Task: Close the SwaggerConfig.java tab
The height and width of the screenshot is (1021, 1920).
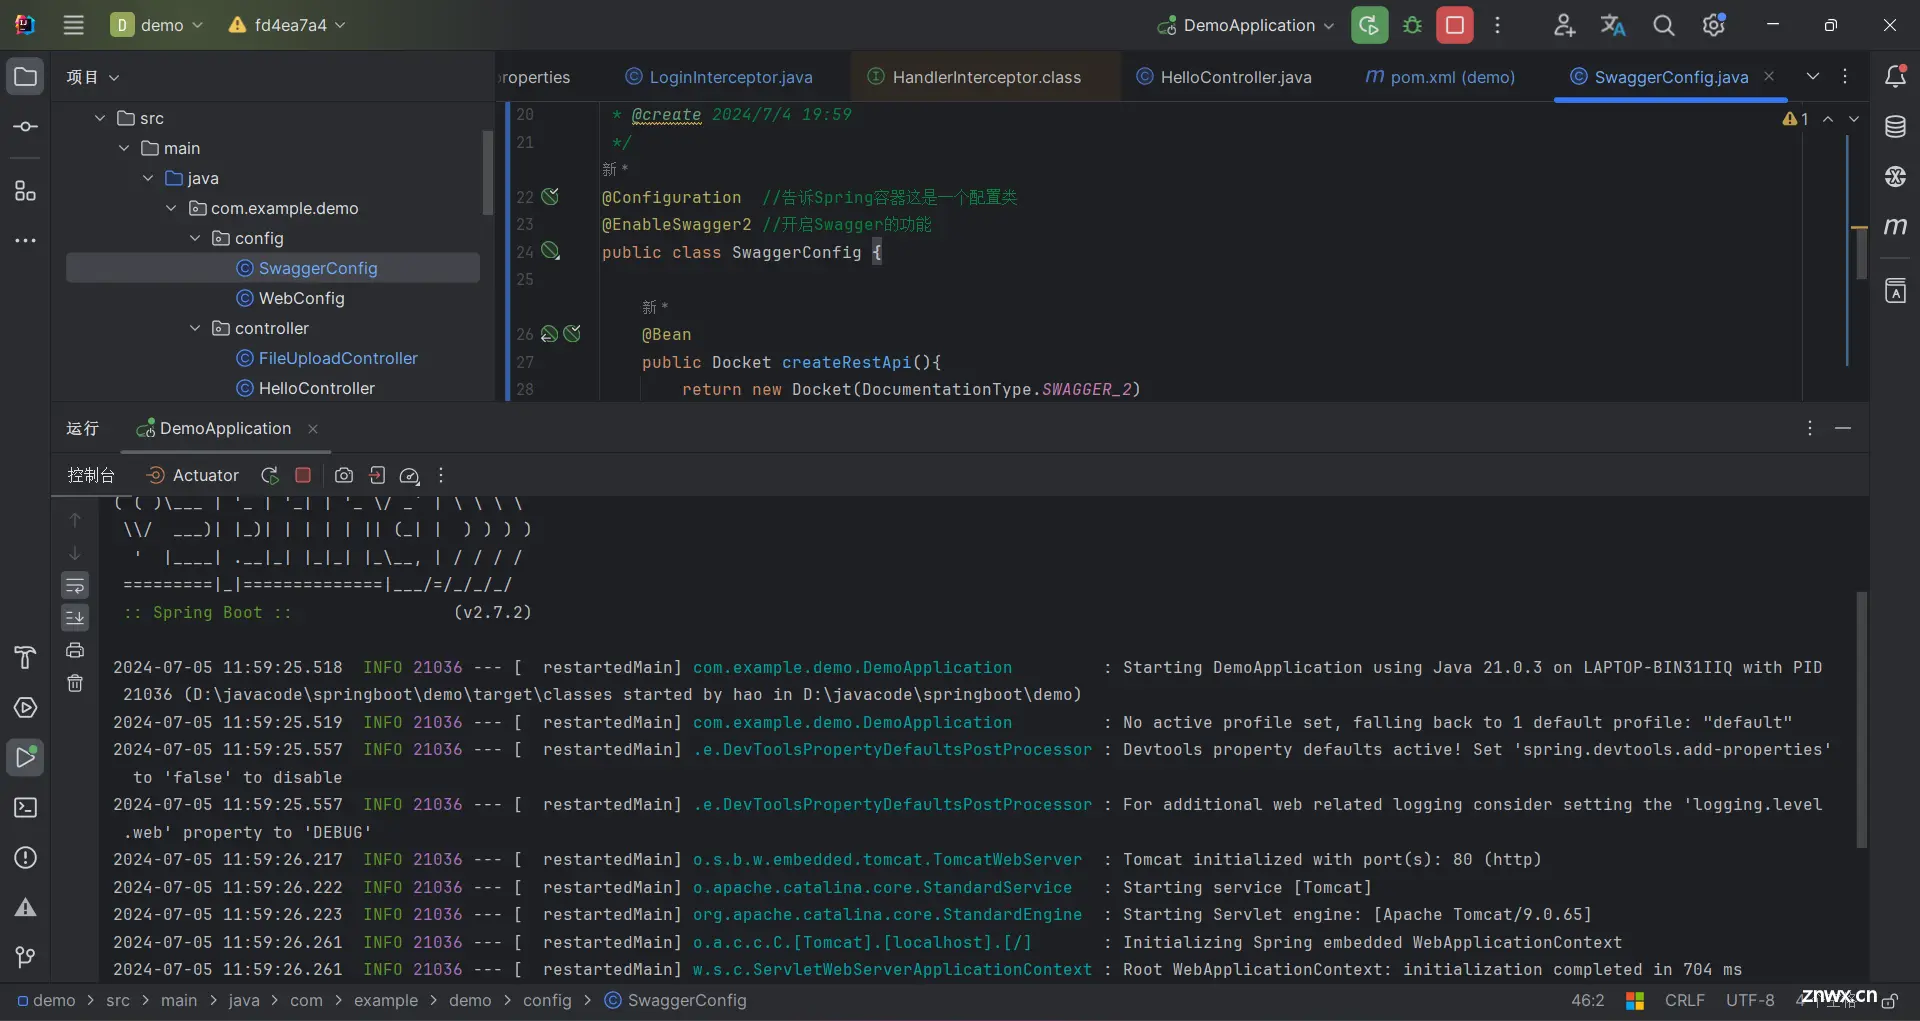Action: [x=1769, y=76]
